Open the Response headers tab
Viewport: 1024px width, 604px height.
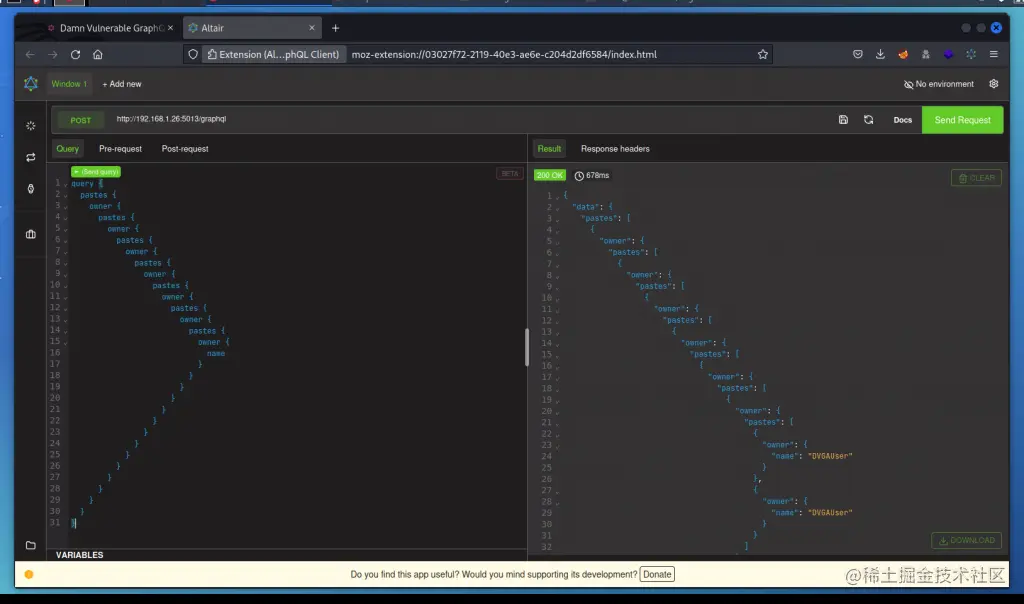click(x=615, y=149)
